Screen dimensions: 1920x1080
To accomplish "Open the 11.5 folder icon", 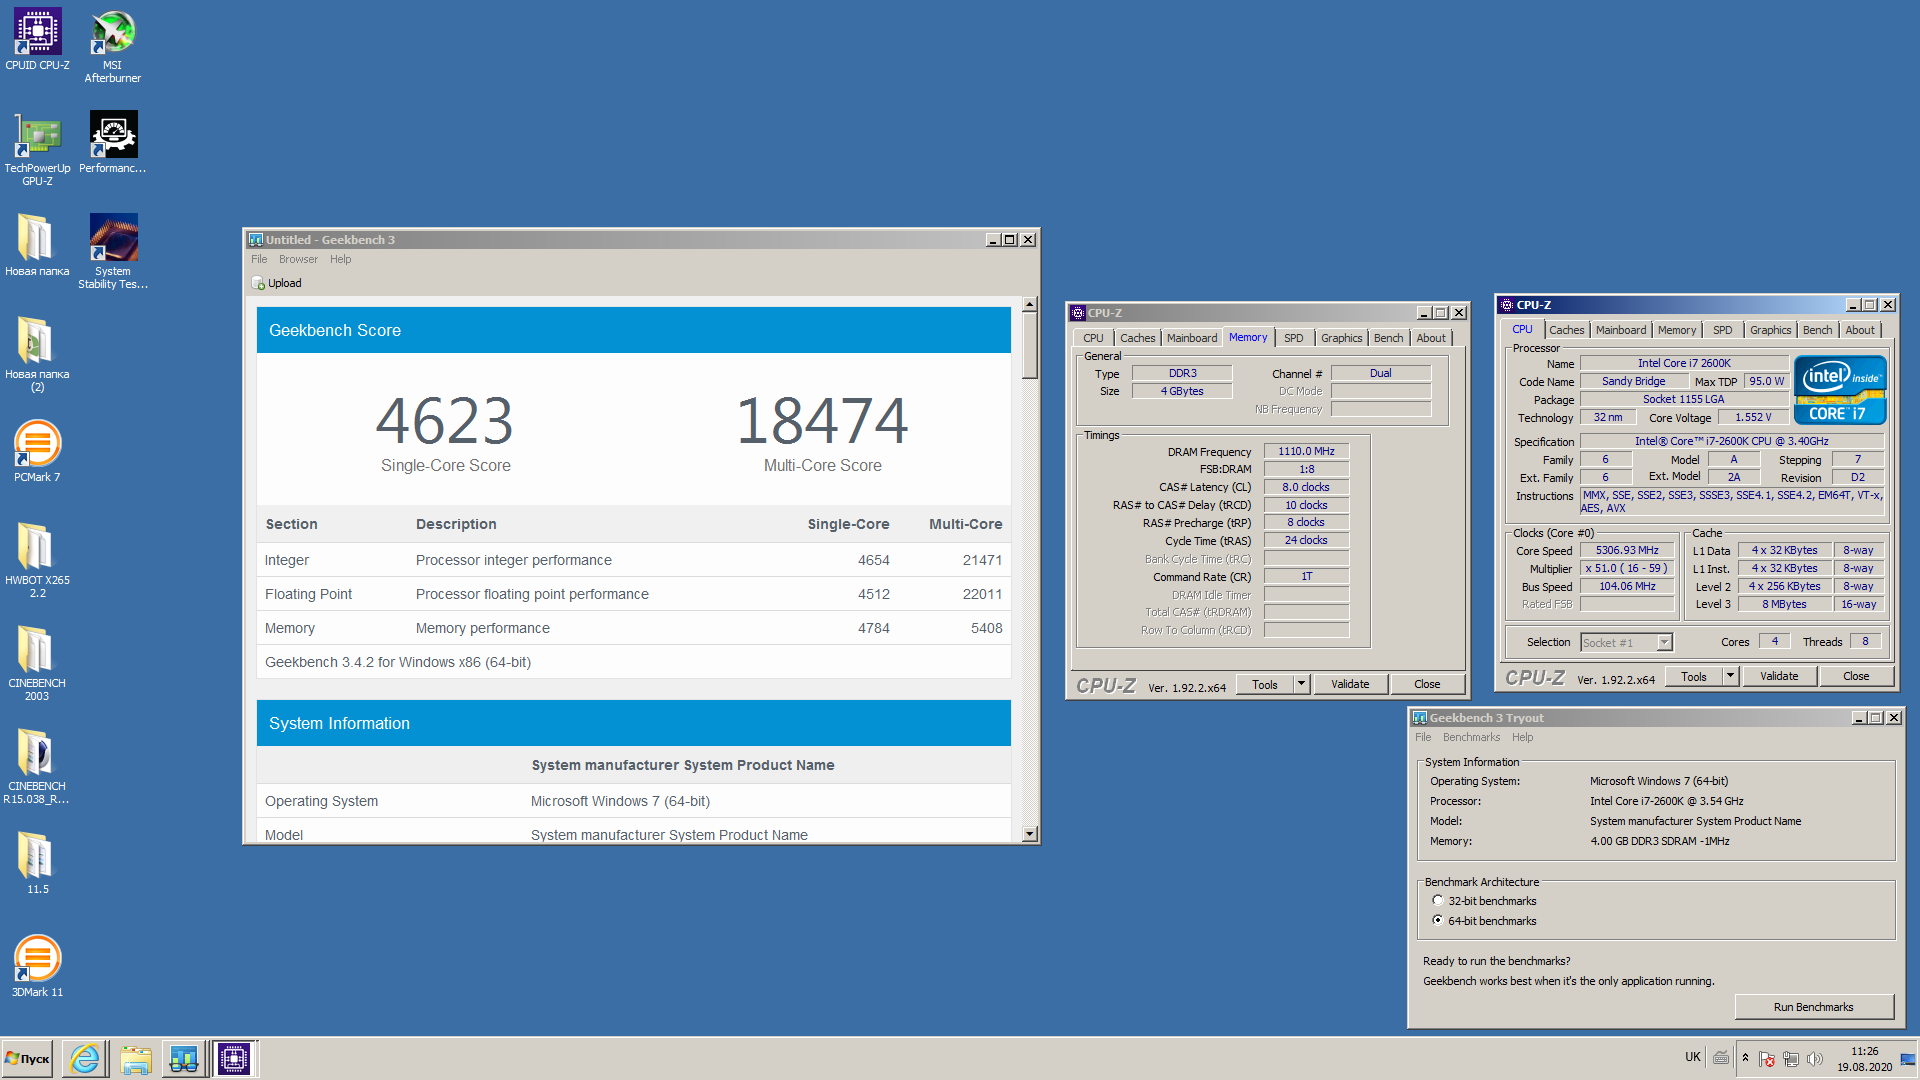I will (37, 863).
